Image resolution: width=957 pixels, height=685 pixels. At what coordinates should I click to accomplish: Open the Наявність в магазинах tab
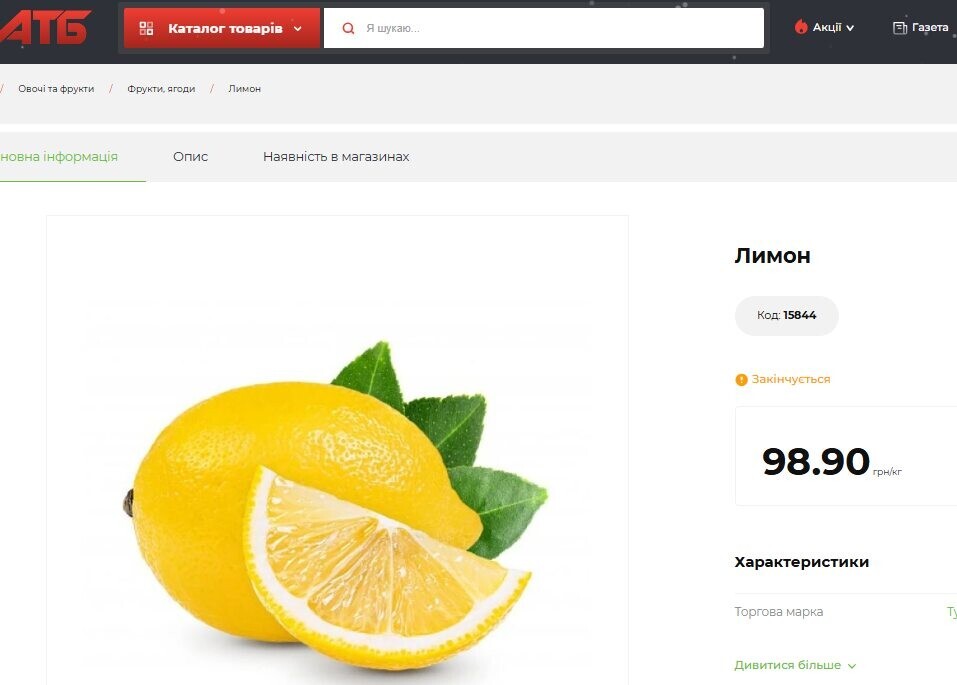336,157
